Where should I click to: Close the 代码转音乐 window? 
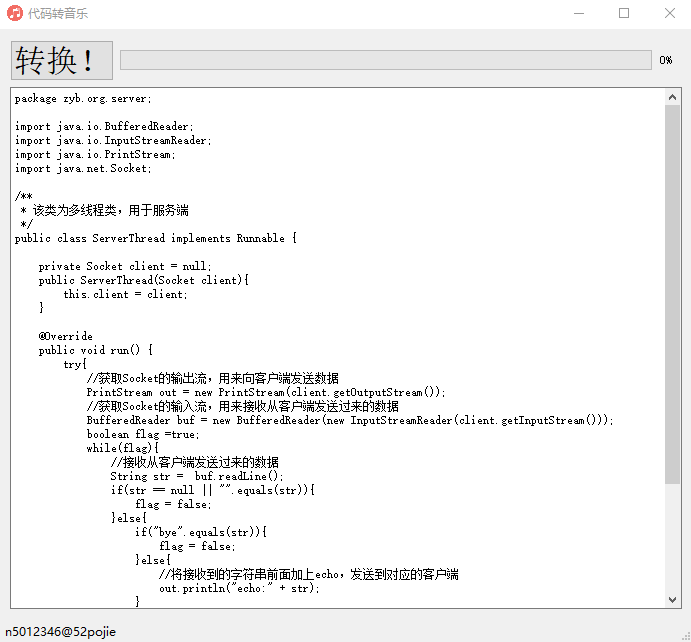(669, 14)
